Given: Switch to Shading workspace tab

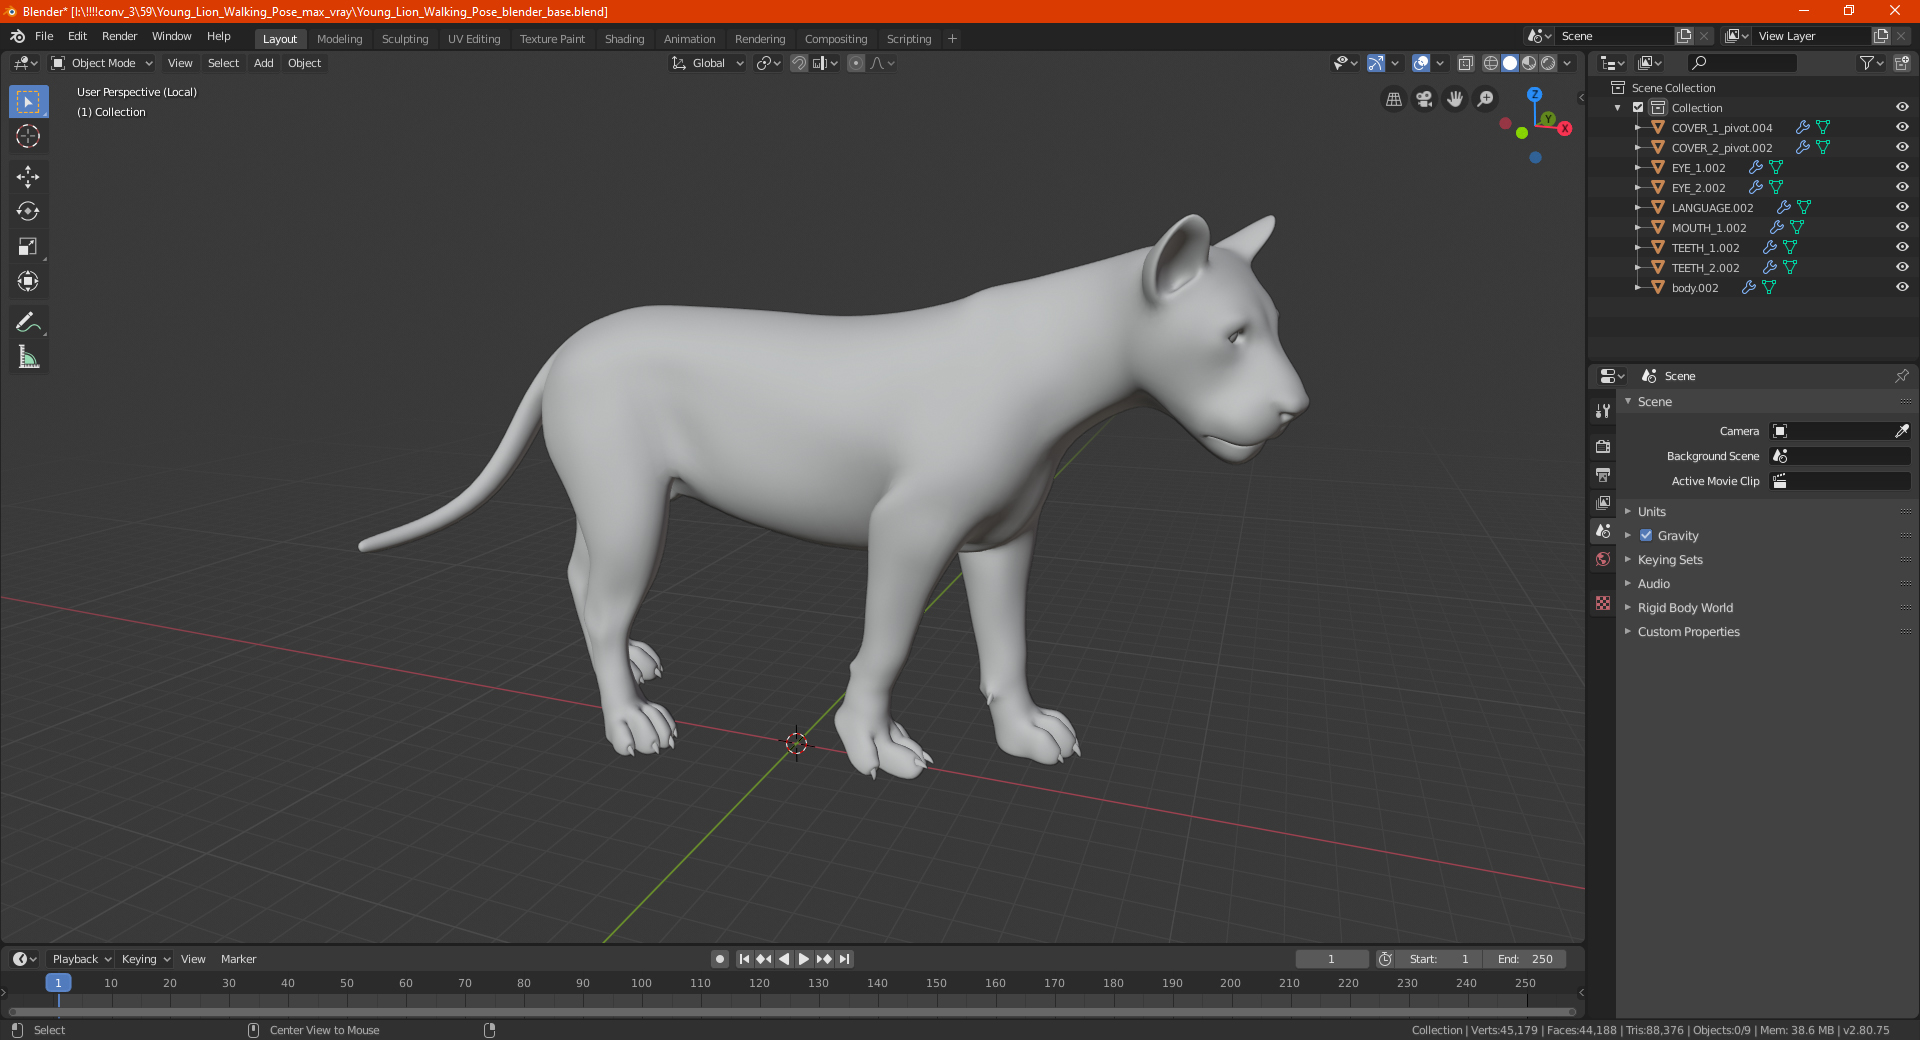Looking at the screenshot, I should [624, 39].
